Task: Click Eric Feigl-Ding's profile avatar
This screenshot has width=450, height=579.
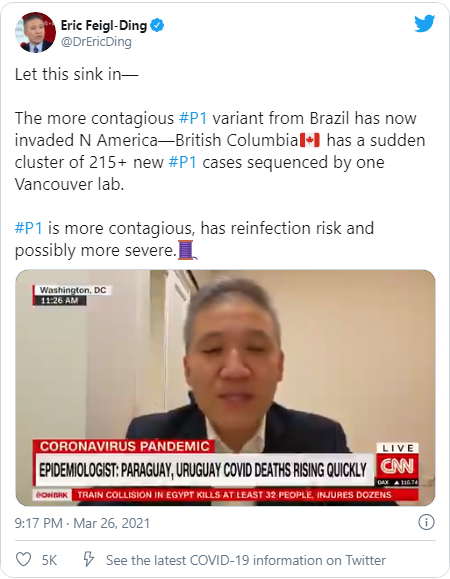Action: [35, 32]
